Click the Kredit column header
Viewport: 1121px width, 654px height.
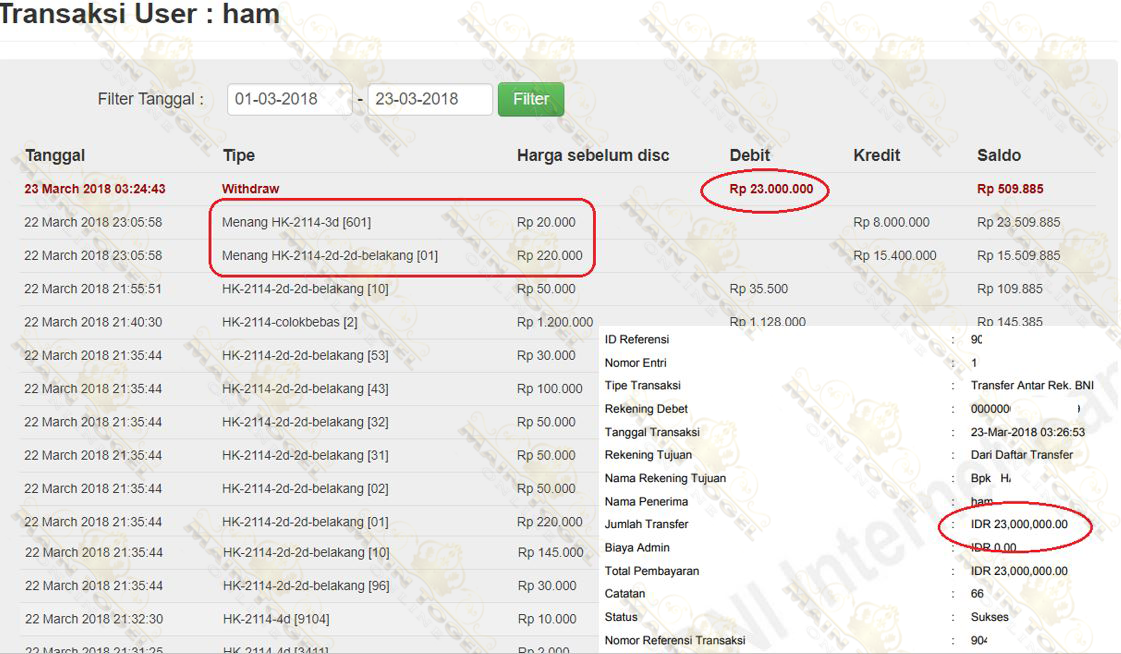pos(877,155)
